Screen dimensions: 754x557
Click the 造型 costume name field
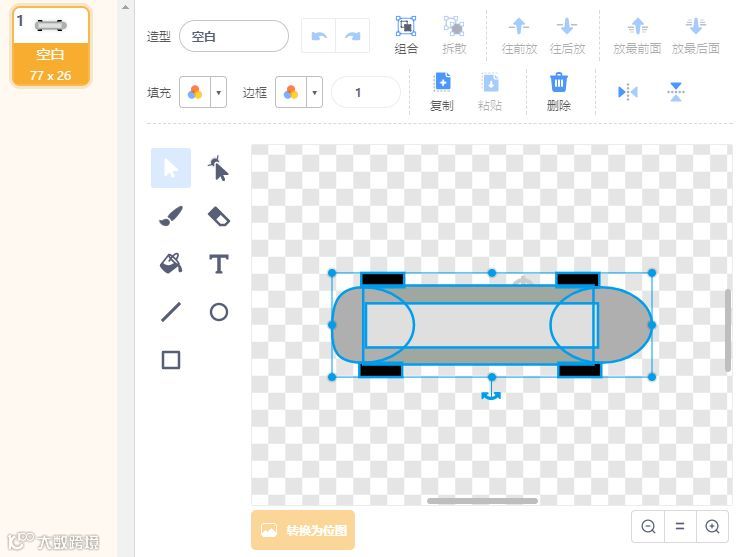tap(234, 36)
